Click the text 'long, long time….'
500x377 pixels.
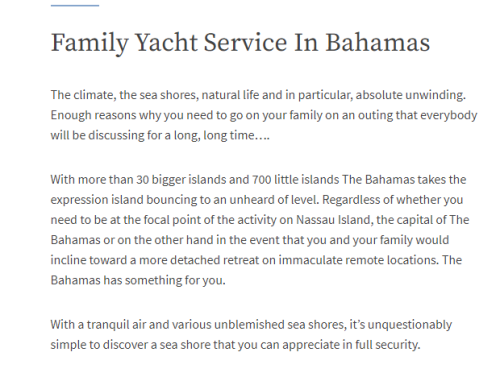coord(236,136)
